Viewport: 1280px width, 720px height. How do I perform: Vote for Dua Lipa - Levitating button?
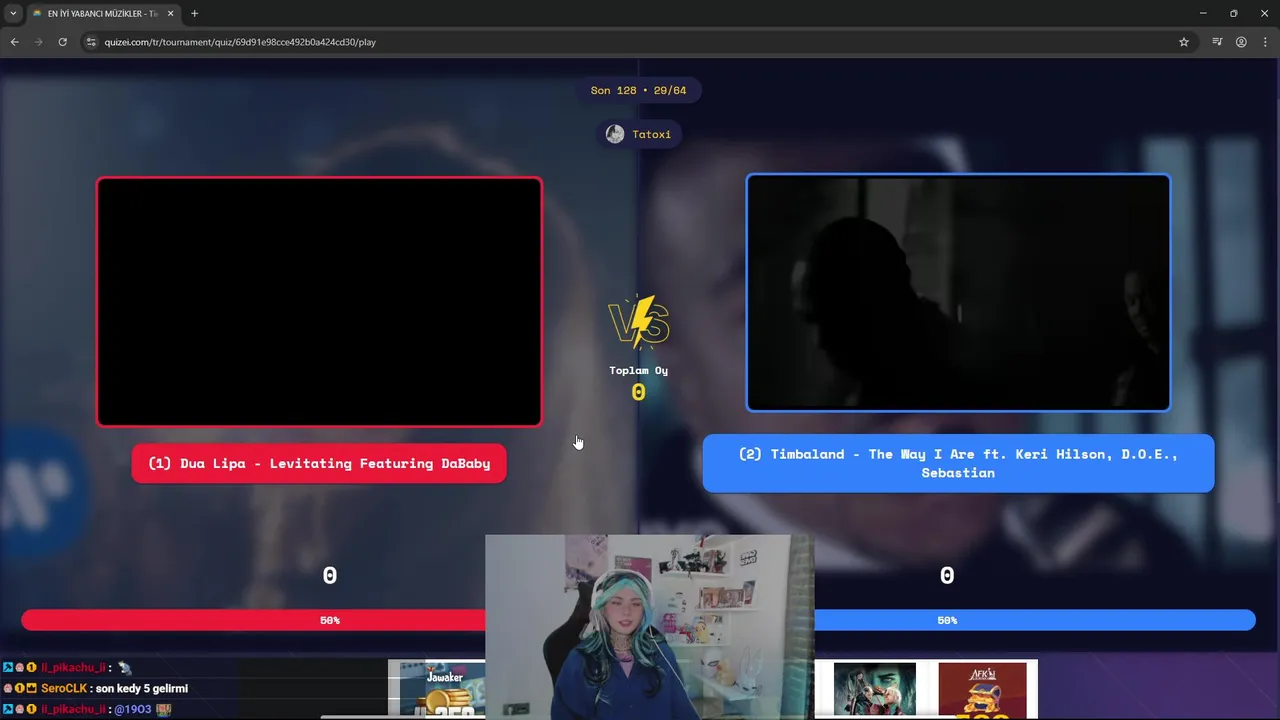point(319,463)
